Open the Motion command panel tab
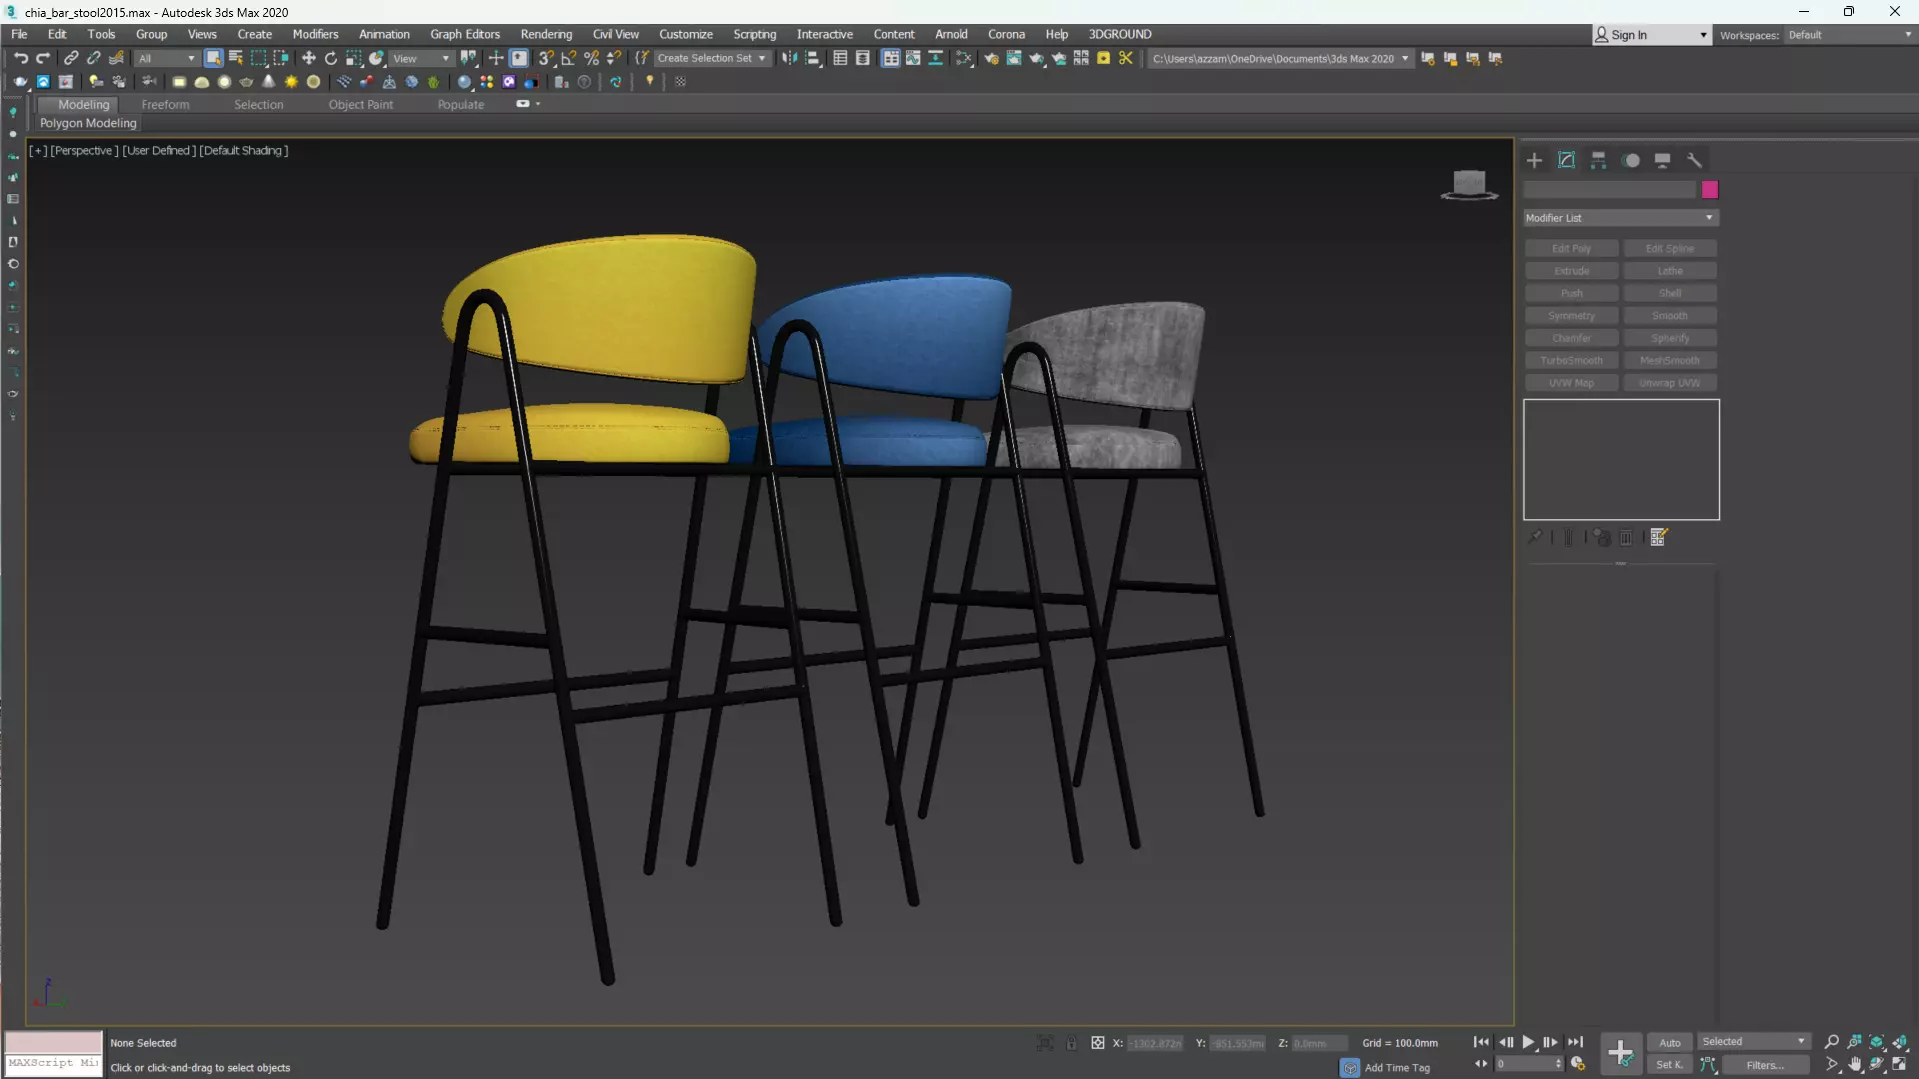Image resolution: width=1919 pixels, height=1079 pixels. point(1631,160)
